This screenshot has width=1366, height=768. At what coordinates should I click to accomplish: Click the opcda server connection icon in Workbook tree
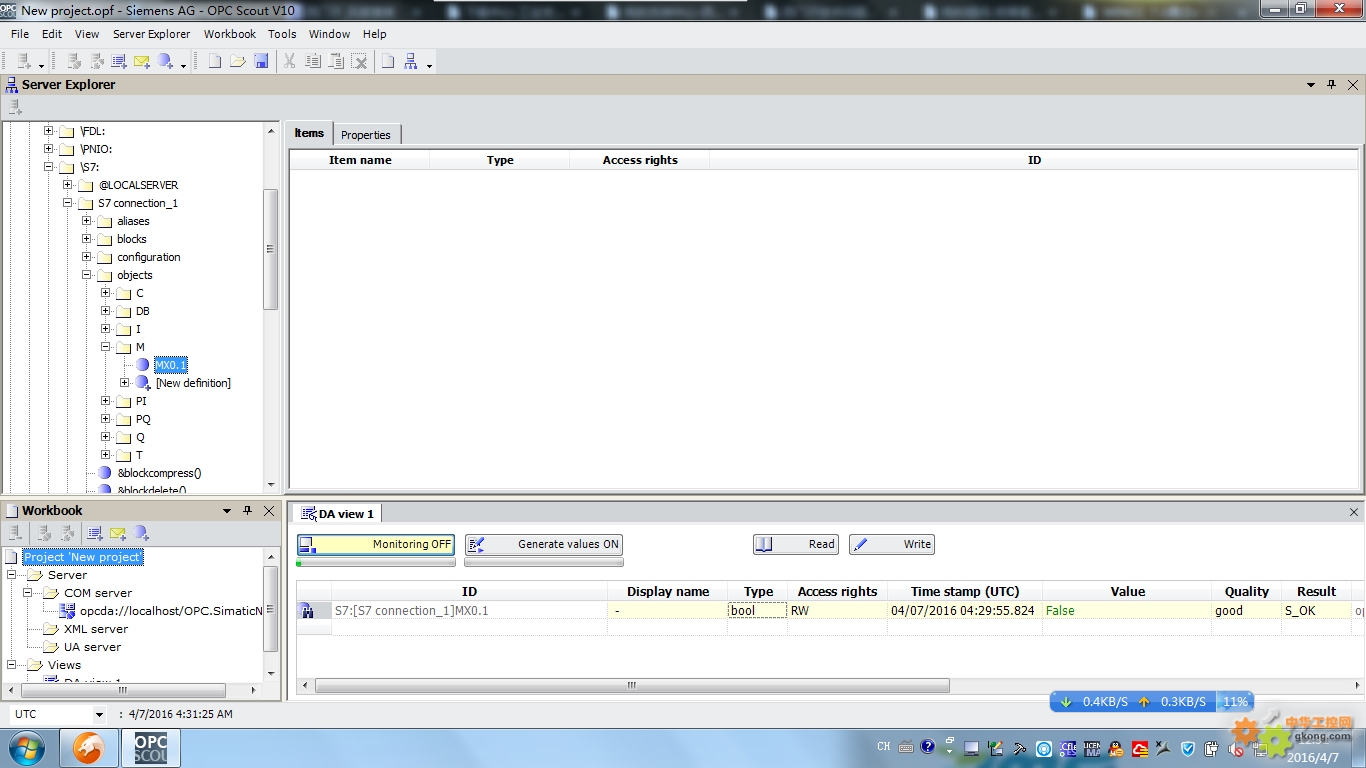click(67, 611)
